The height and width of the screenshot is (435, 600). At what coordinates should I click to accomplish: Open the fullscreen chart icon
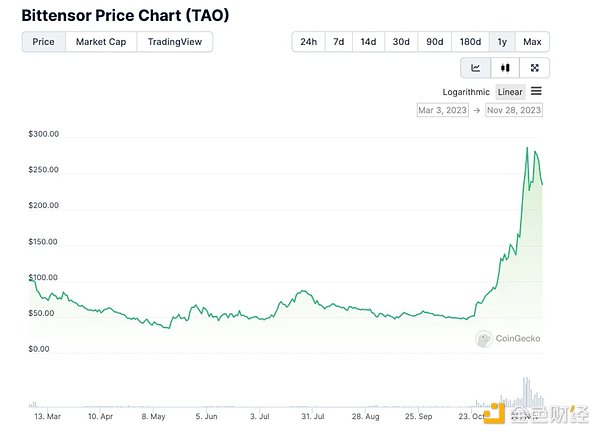[535, 68]
